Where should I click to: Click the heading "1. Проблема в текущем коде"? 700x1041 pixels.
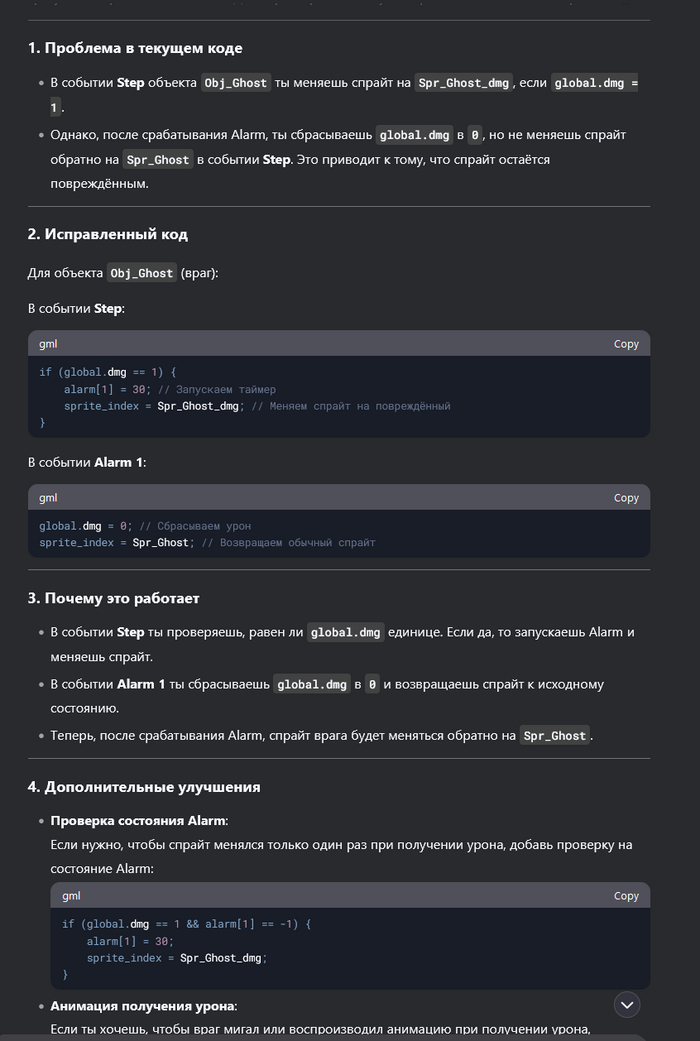tap(135, 48)
